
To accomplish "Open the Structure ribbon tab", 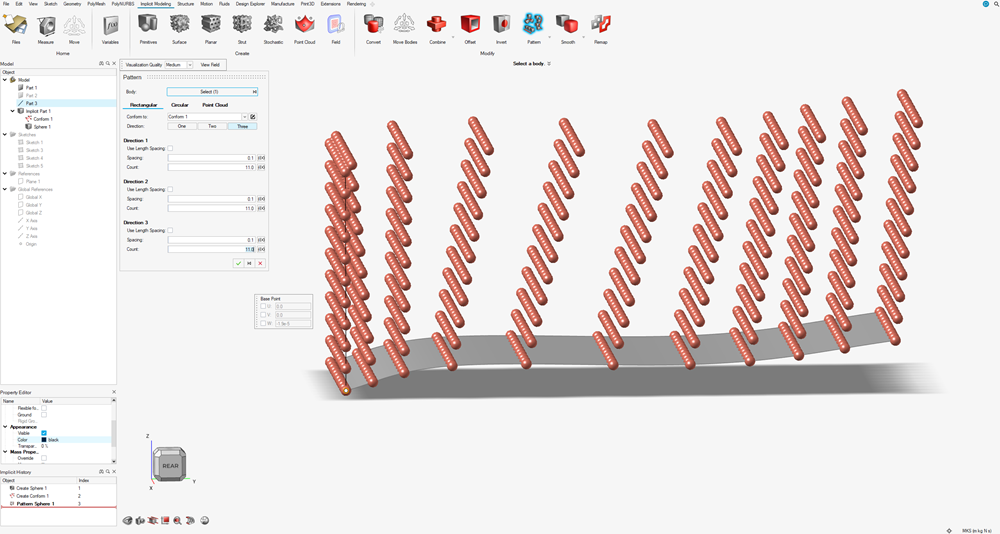I will coord(186,4).
